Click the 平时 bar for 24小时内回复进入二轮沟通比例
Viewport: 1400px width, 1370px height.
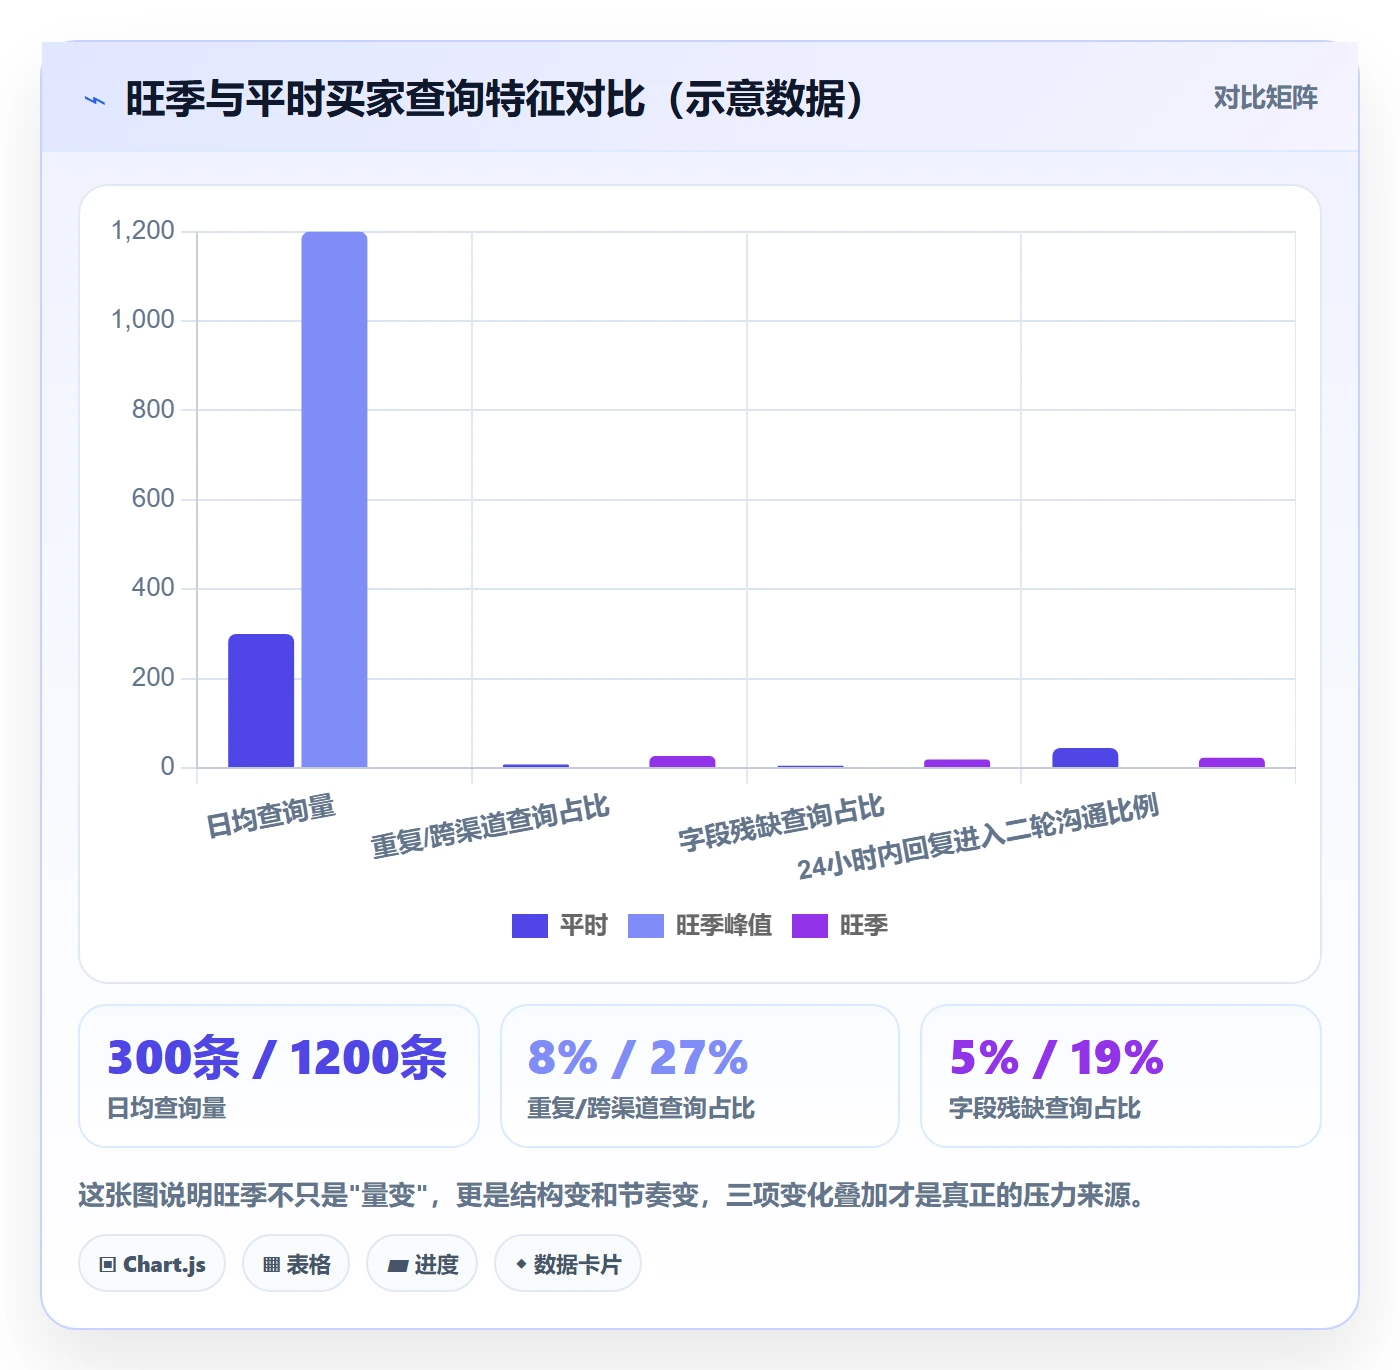1085,758
